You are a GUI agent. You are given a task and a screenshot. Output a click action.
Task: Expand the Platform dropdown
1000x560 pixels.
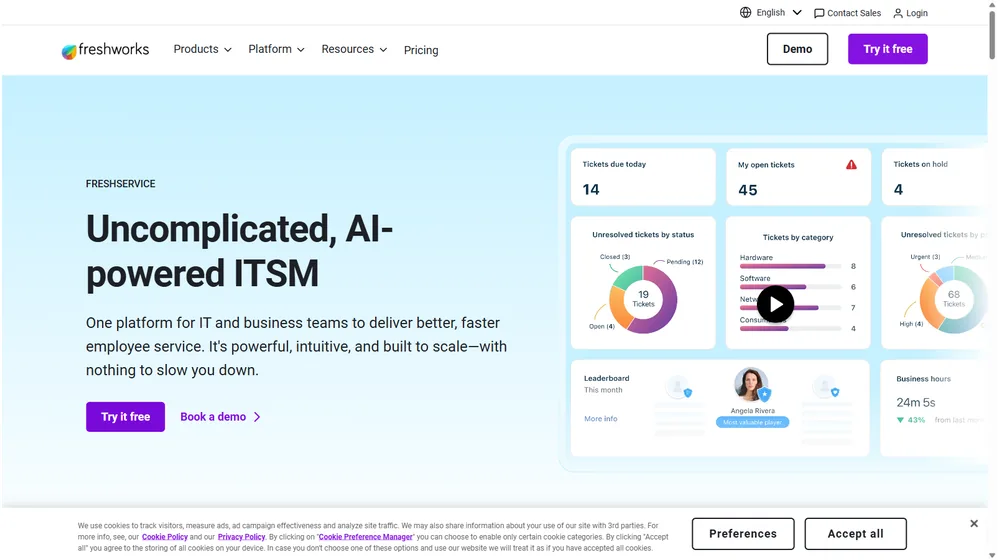(x=276, y=49)
